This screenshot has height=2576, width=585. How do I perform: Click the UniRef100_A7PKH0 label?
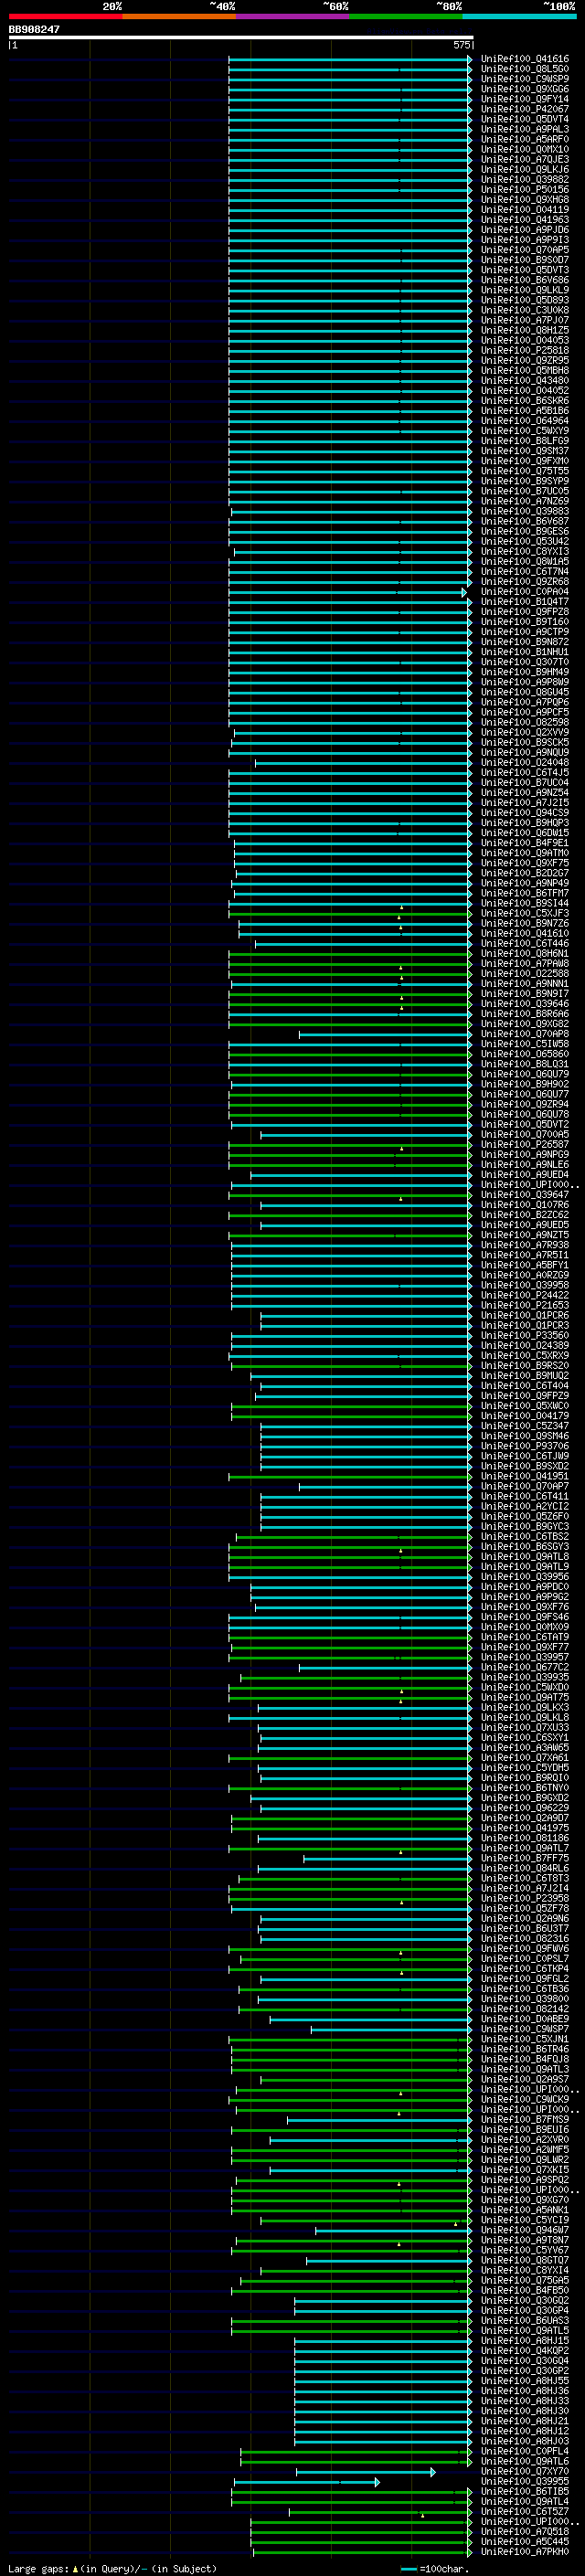tap(525, 2551)
